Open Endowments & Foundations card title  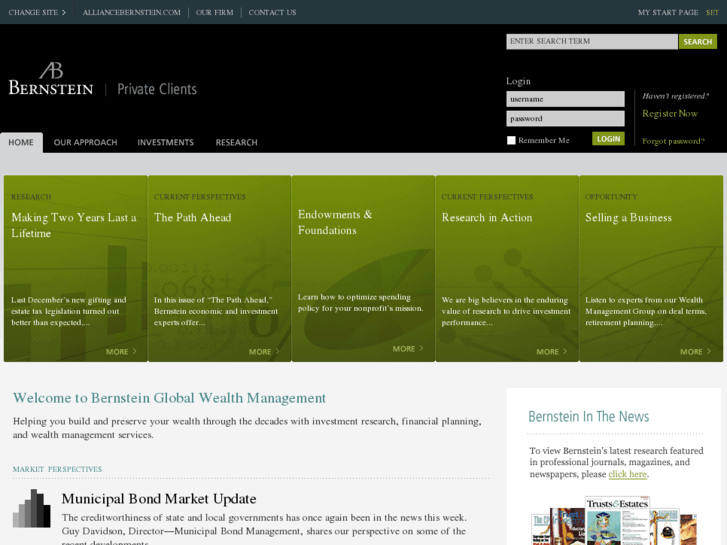335,222
